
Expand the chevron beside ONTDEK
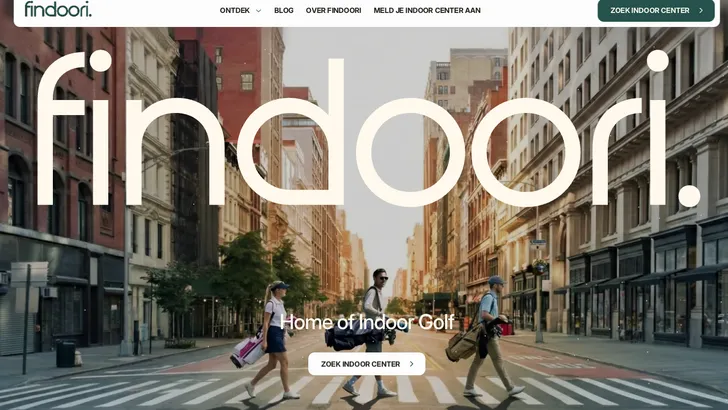click(x=259, y=11)
